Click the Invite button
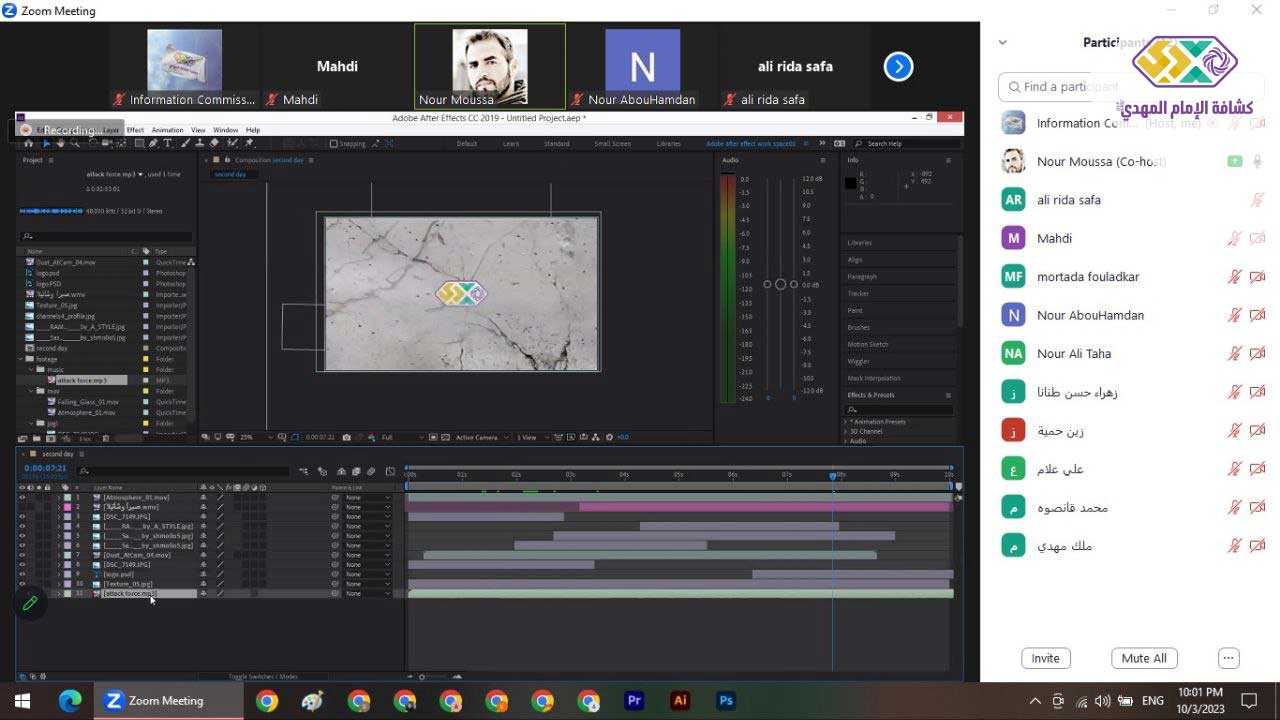 (x=1045, y=658)
